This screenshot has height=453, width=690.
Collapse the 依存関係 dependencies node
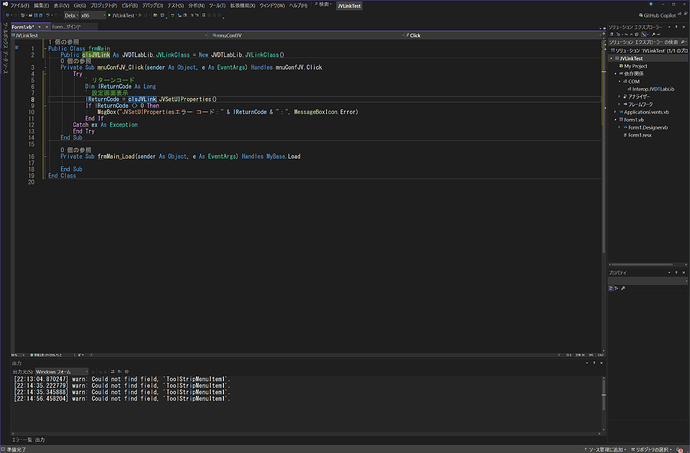click(616, 74)
